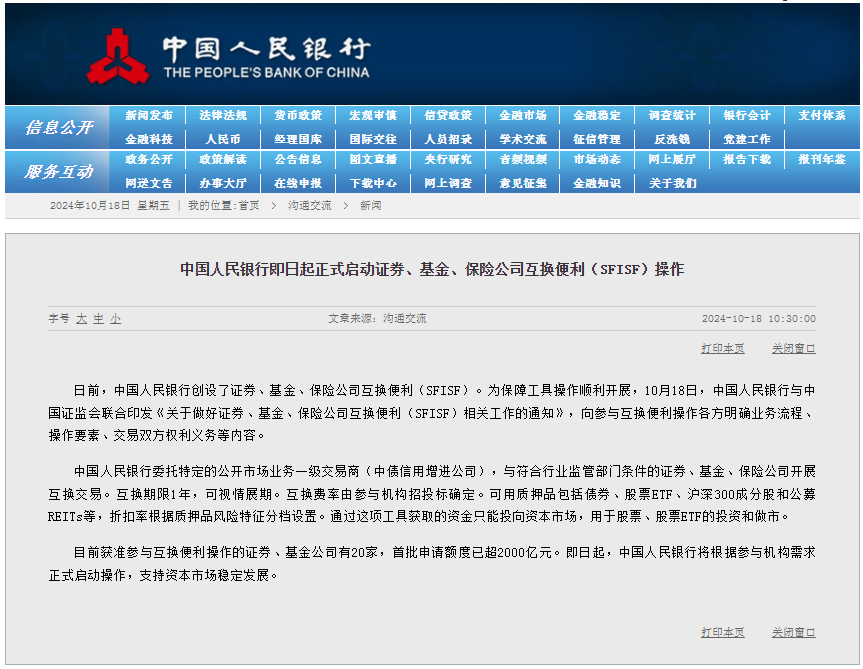Set font size to 小

pyautogui.click(x=116, y=319)
